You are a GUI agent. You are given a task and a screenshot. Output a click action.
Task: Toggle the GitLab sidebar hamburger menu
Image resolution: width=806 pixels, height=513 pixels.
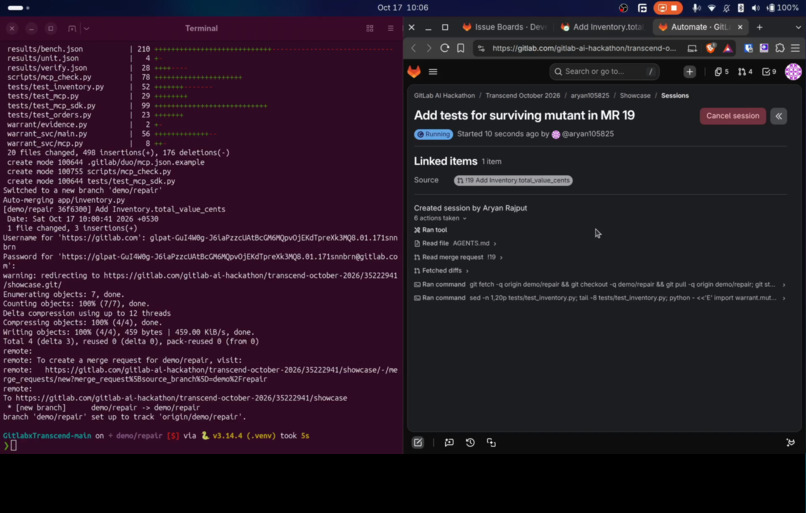(433, 72)
